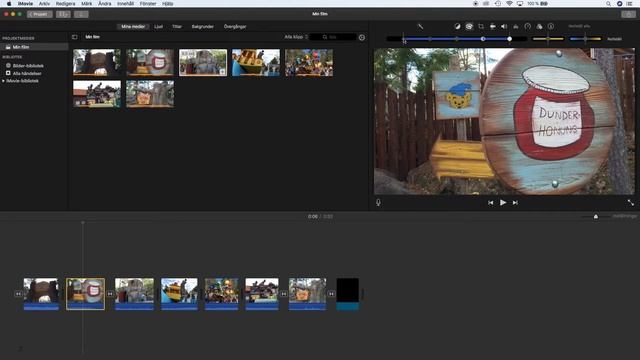Switch to the Övergångar tab
This screenshot has width=640, height=360.
[x=235, y=27]
